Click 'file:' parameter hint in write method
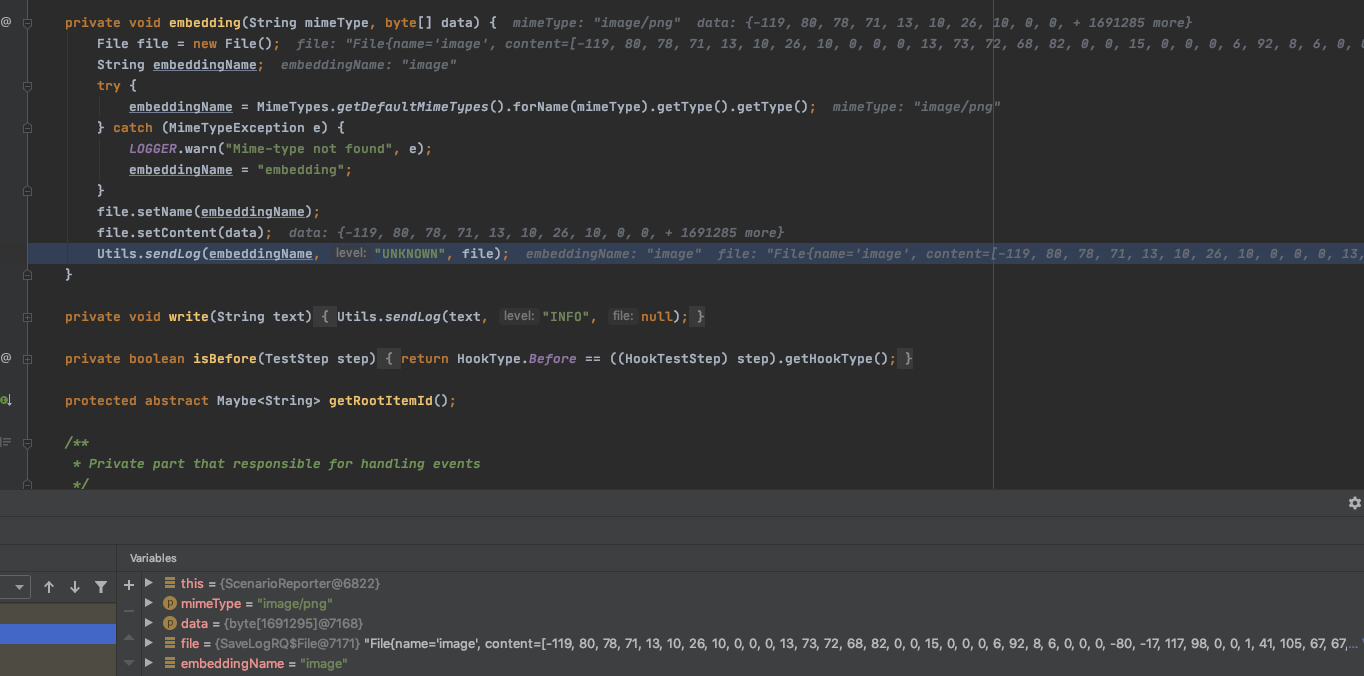Image resolution: width=1364 pixels, height=676 pixels. [x=623, y=316]
